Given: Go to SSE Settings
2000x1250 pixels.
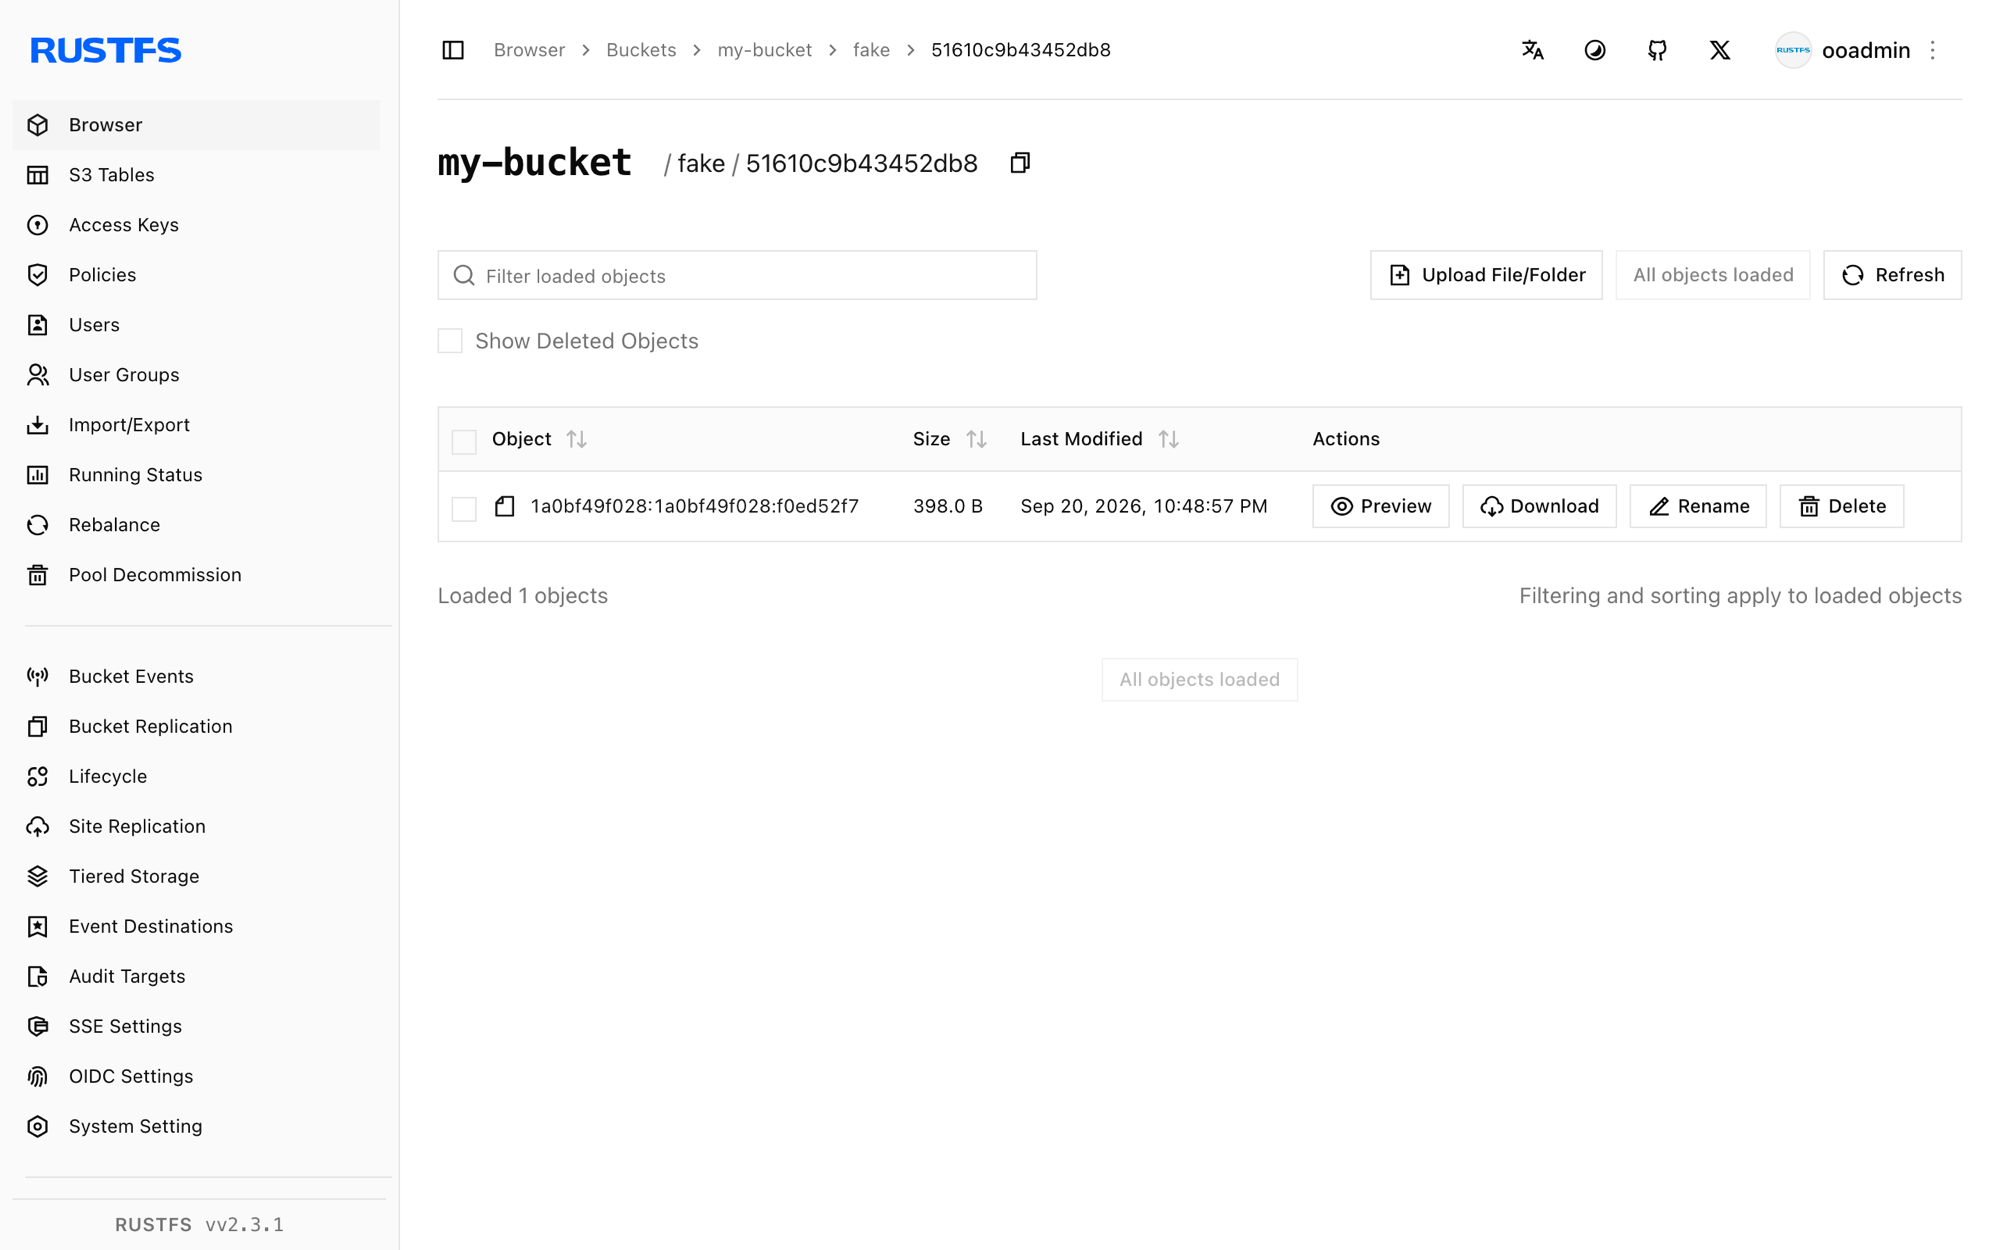Looking at the screenshot, I should tap(196, 1027).
